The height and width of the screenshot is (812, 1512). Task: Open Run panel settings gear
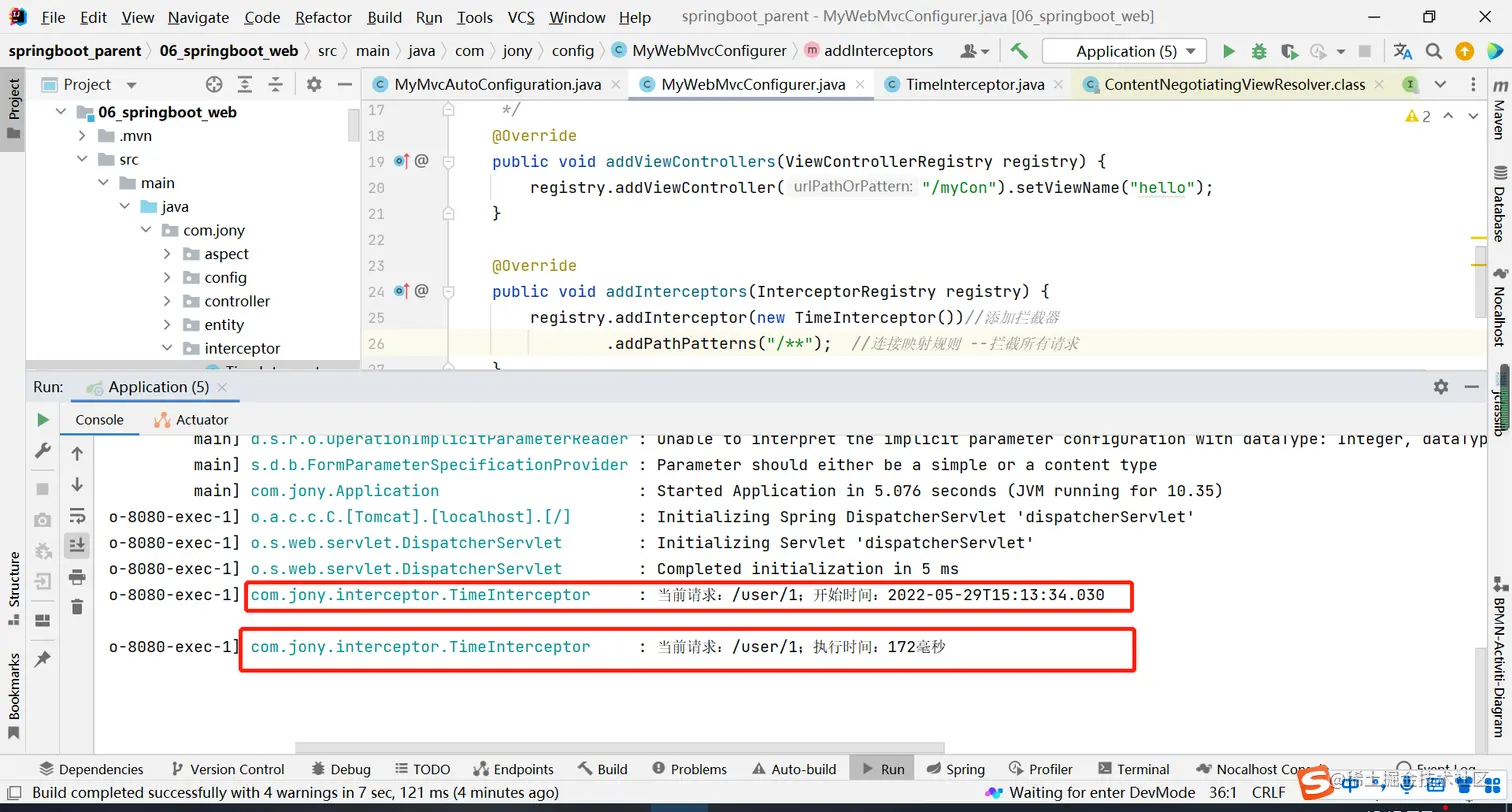(x=1441, y=387)
